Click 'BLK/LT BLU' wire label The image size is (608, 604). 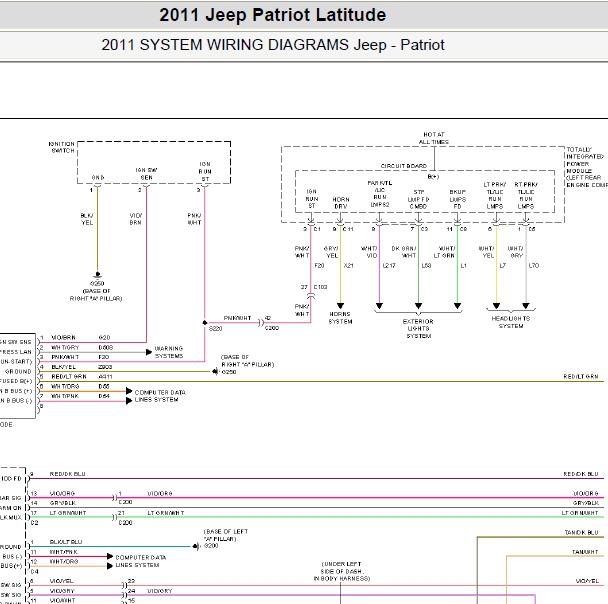[x=66, y=542]
